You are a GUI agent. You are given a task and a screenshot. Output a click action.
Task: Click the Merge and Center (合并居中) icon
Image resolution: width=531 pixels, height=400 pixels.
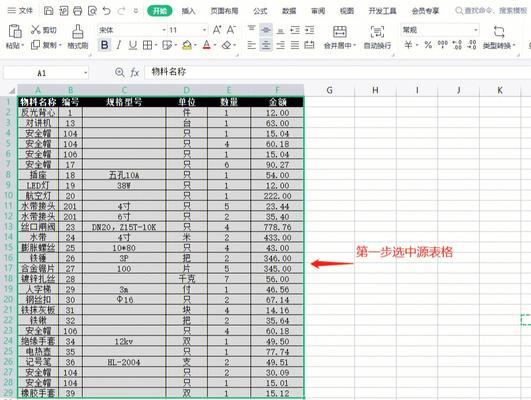(x=340, y=31)
